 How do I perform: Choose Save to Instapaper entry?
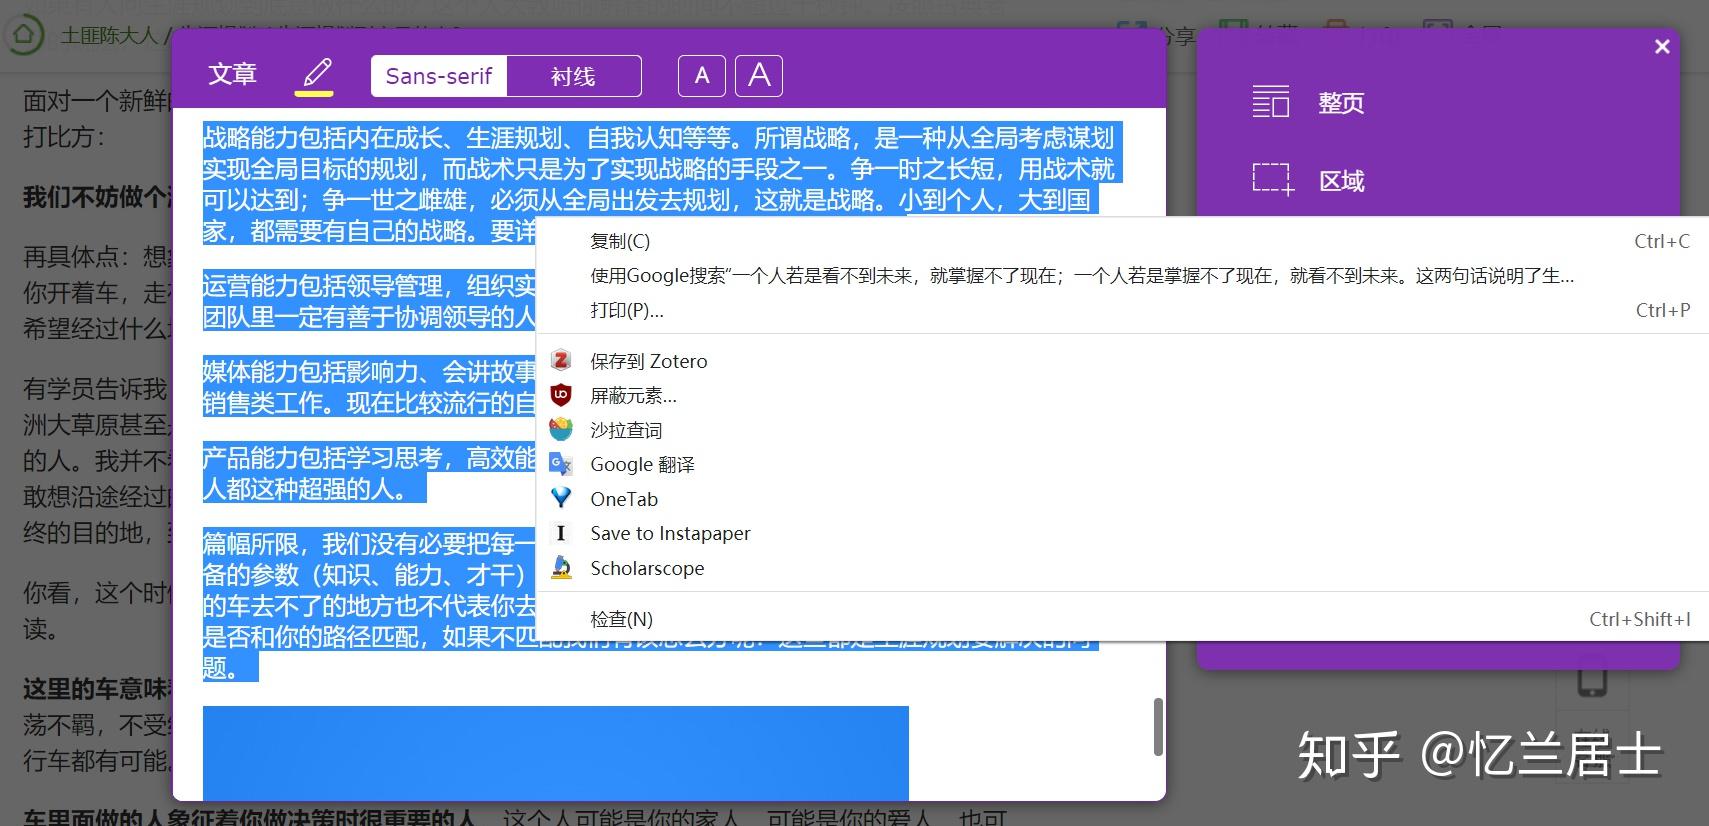click(x=1122, y=533)
